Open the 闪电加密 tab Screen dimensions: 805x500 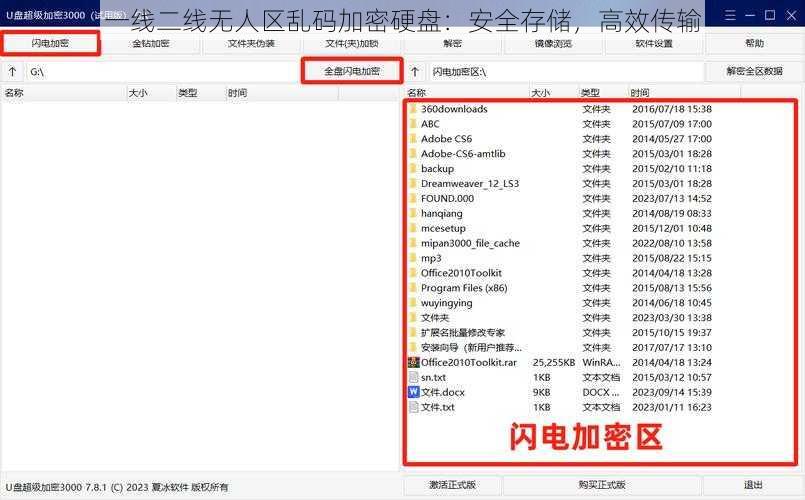50,43
